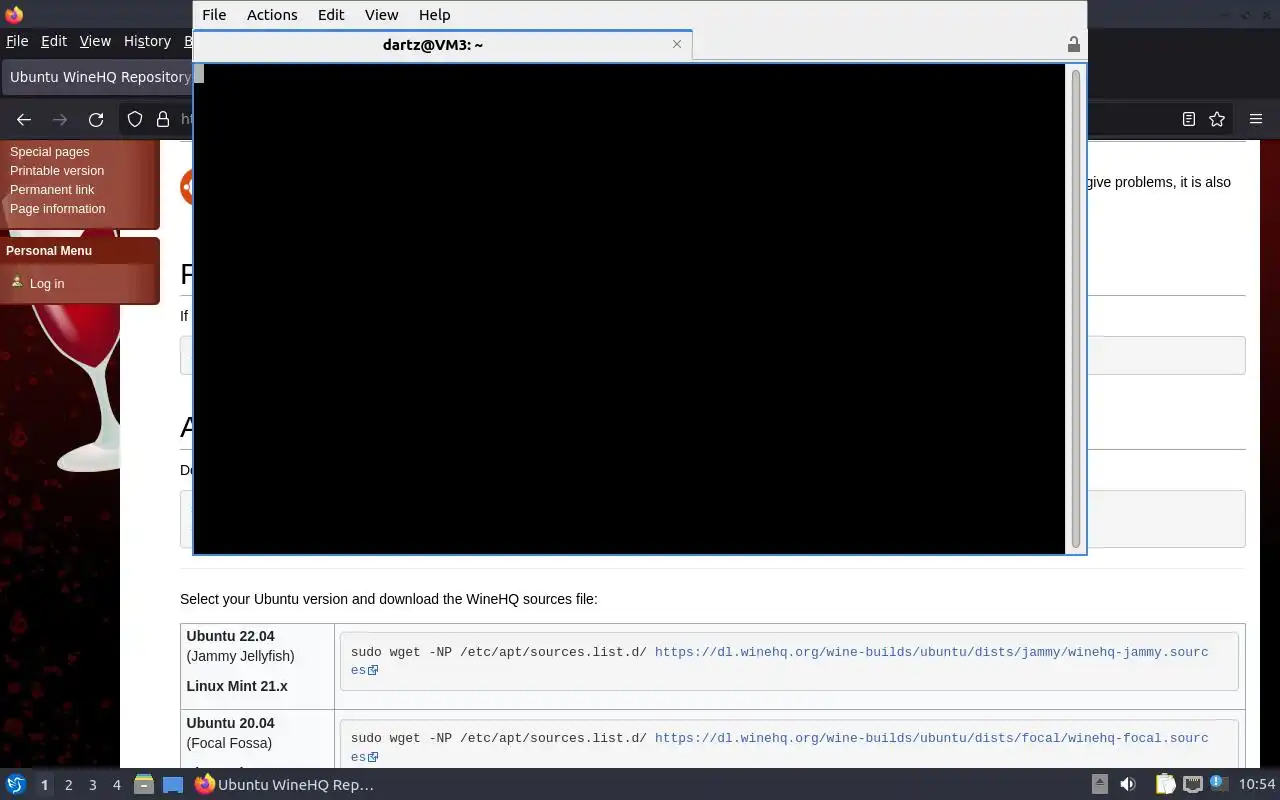Click the Linux Mint 21.x text
The image size is (1280, 800).
coord(237,686)
